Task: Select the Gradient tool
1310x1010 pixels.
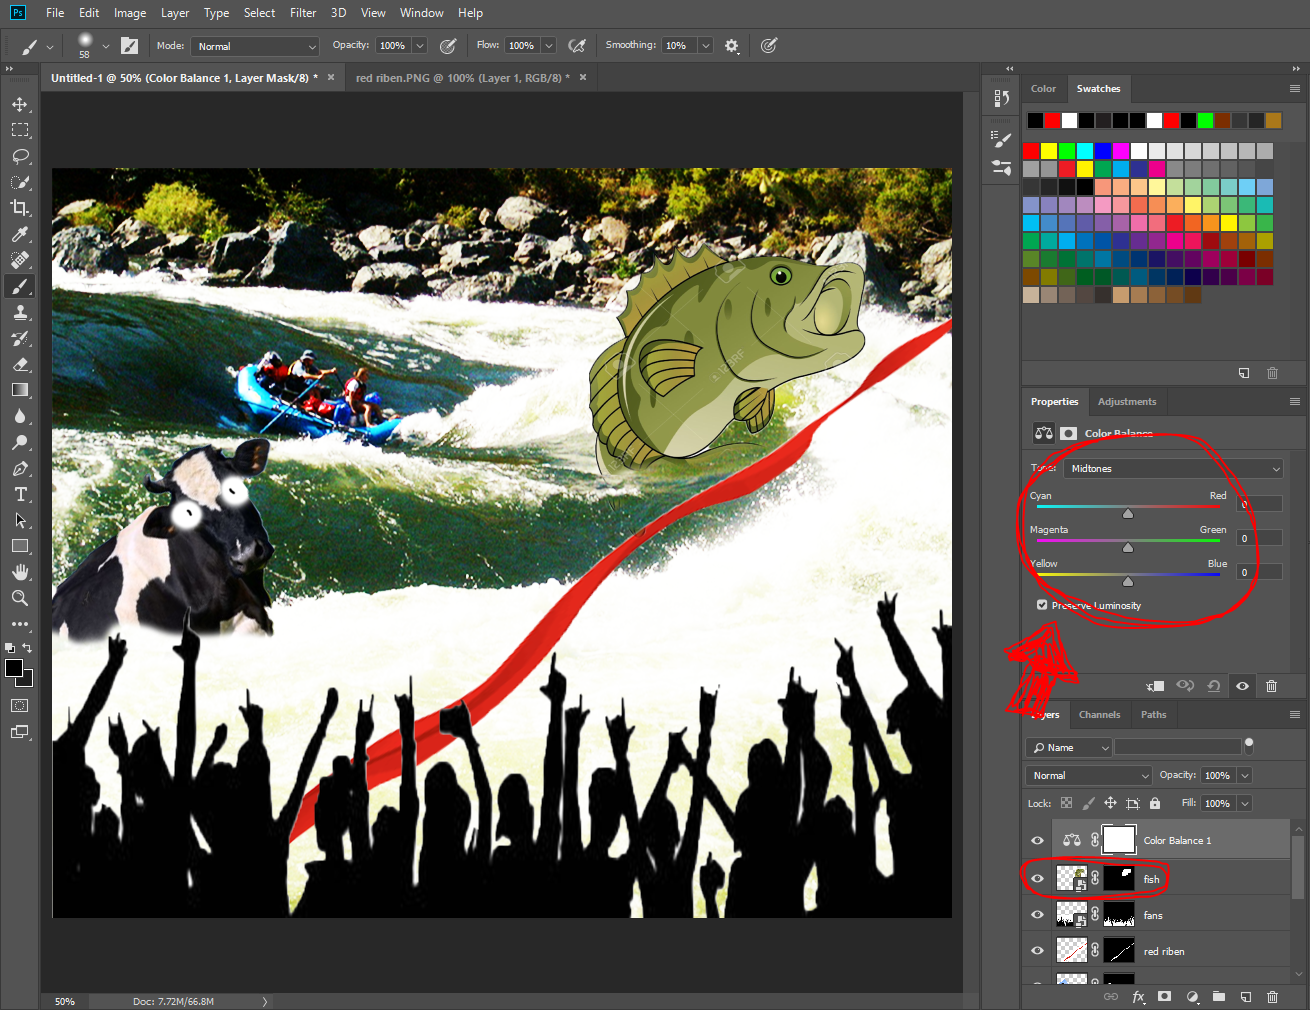Action: (x=20, y=390)
